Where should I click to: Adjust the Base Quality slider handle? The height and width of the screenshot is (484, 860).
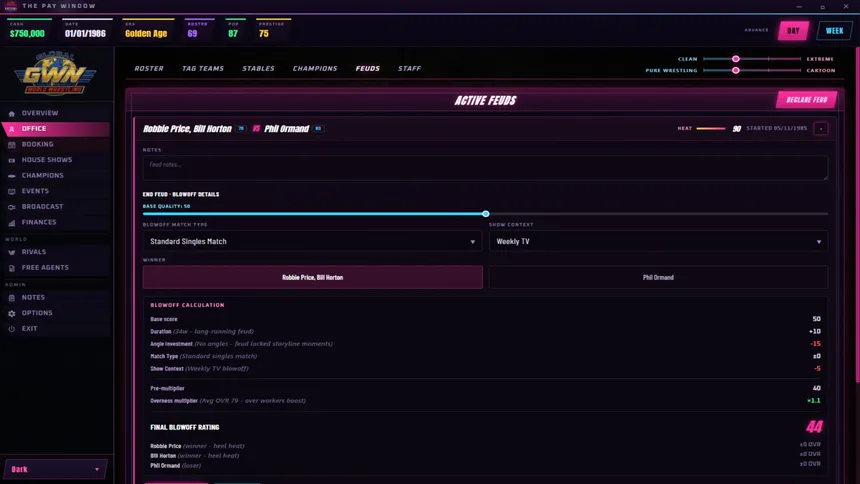pos(485,213)
